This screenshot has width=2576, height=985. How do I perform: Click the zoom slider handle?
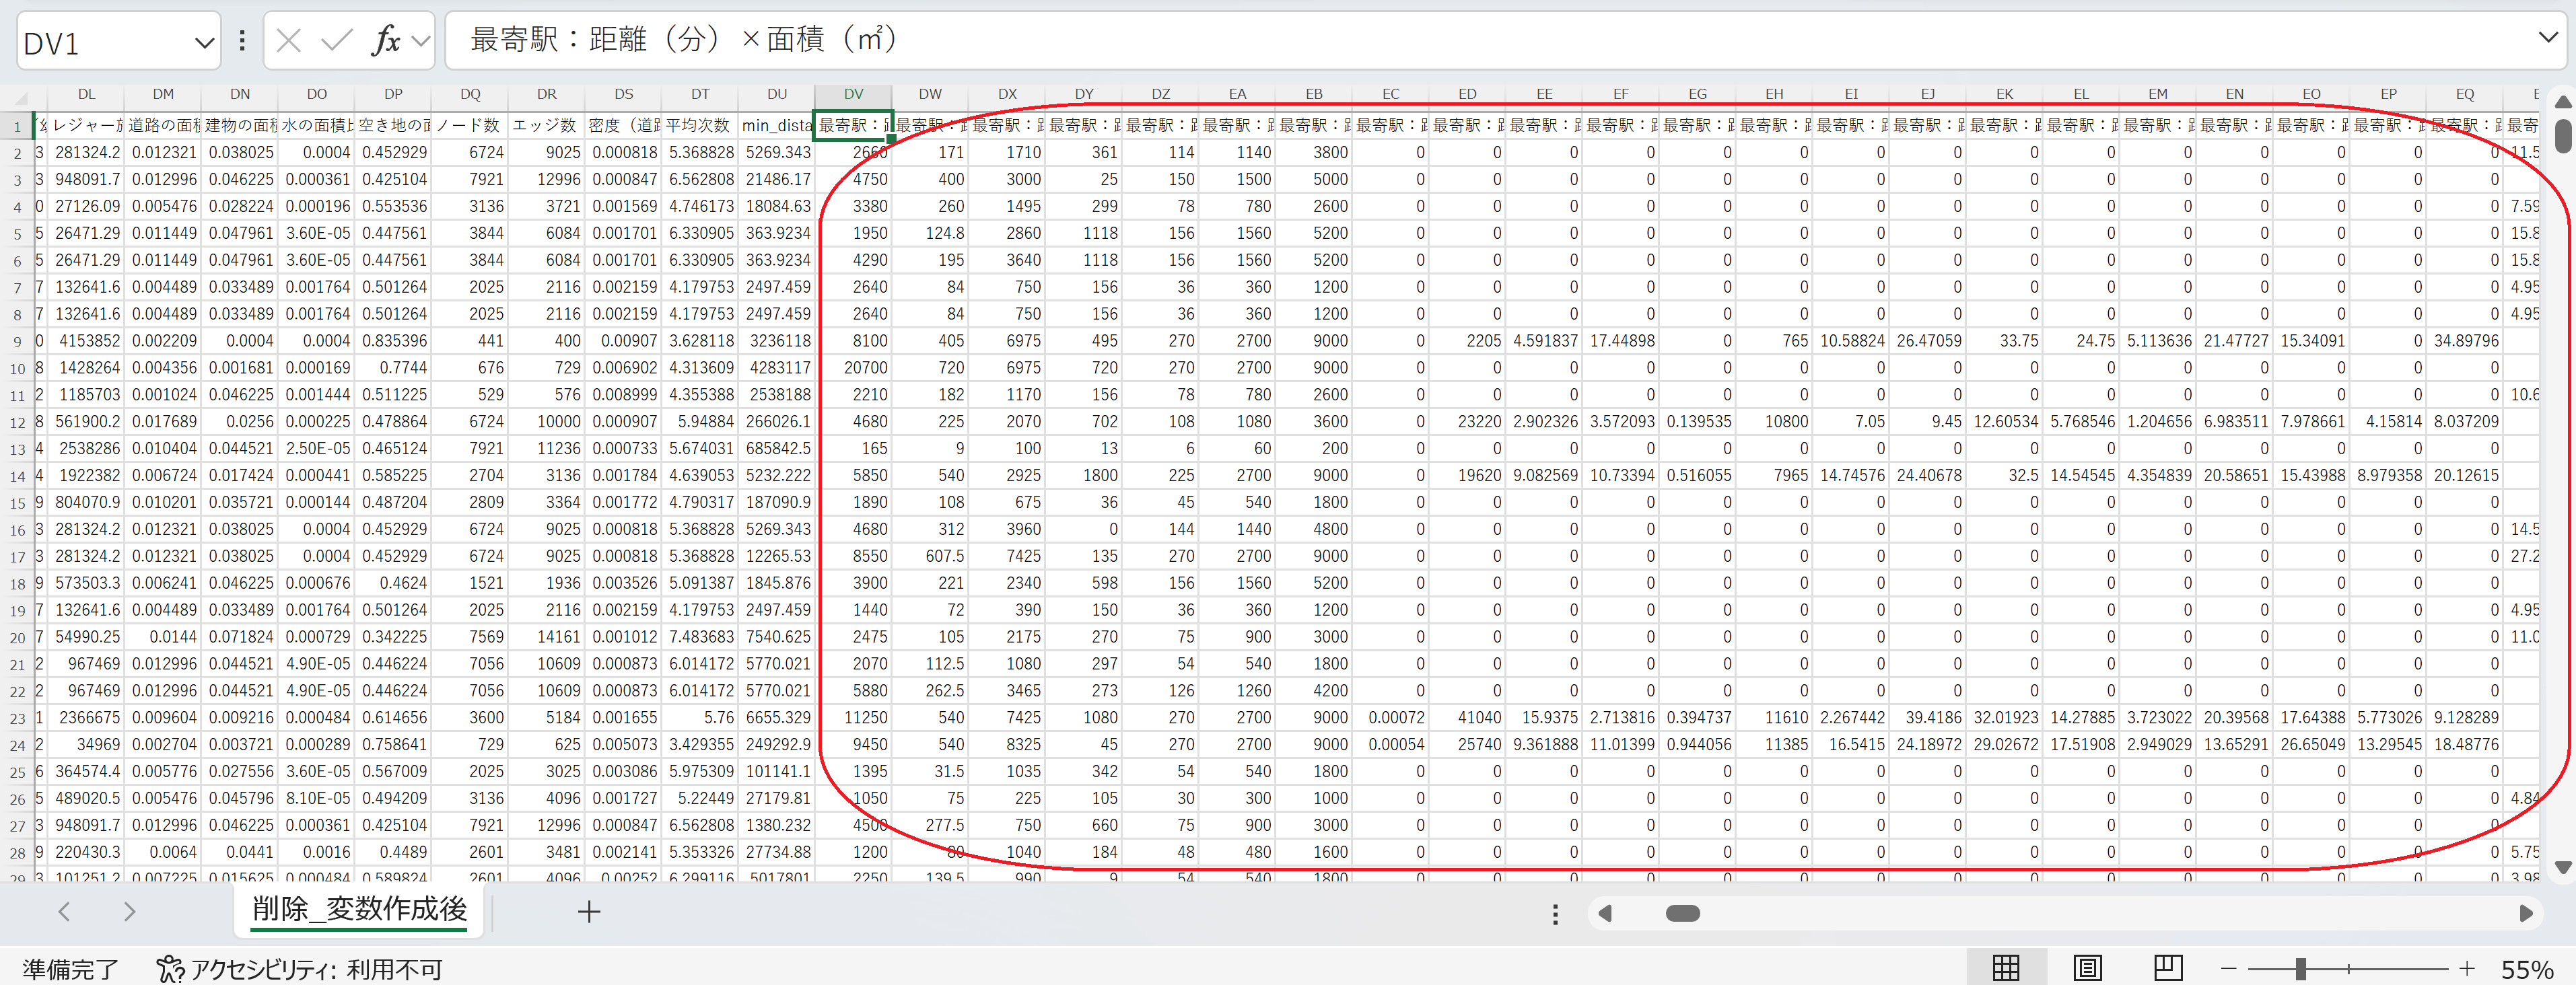pyautogui.click(x=2300, y=968)
